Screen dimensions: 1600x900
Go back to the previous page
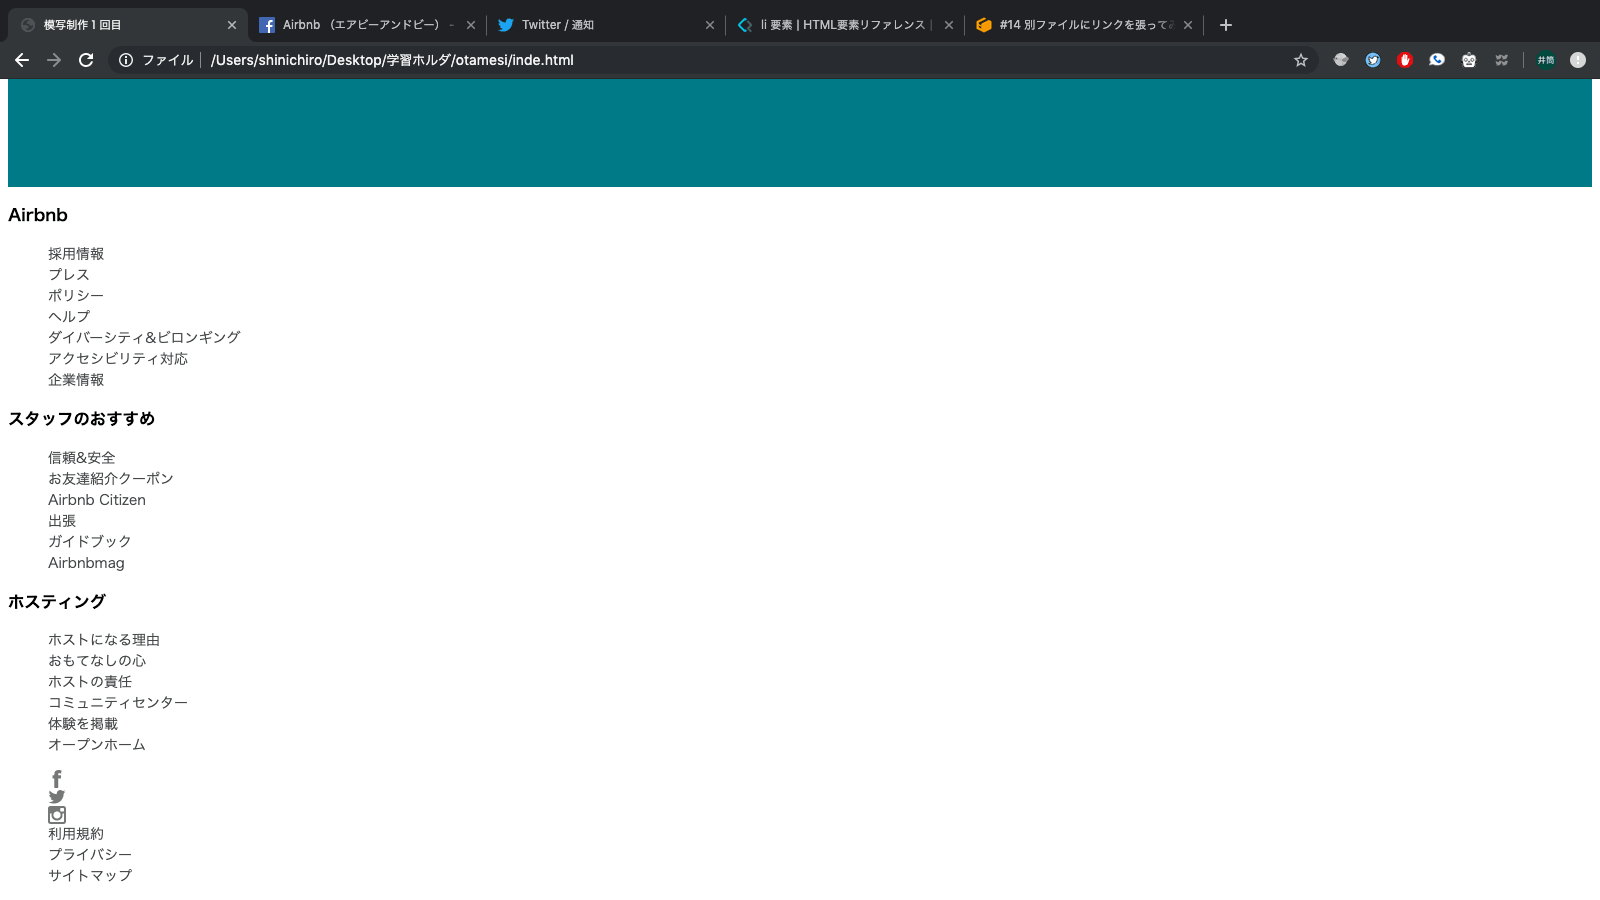click(22, 60)
